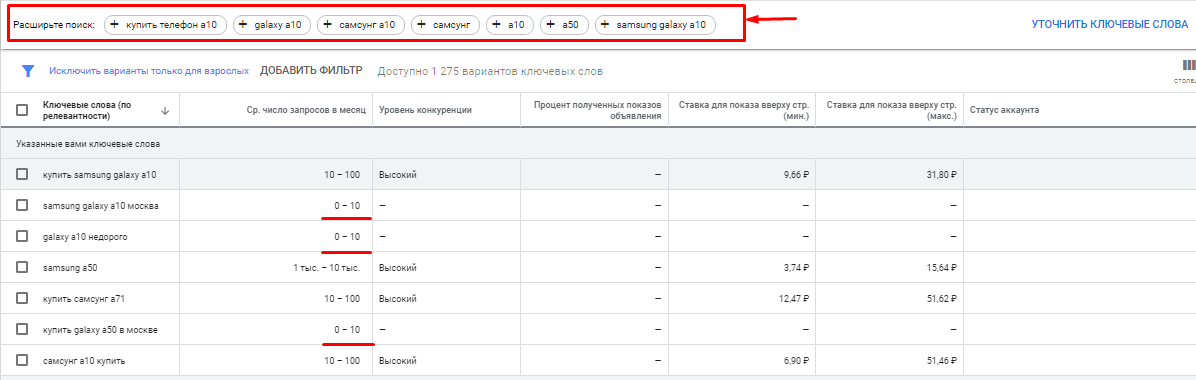Click the '1 тыс. – 10 тыс.' search volume cell
Screen dimensions: 1196x380
pyautogui.click(x=326, y=268)
